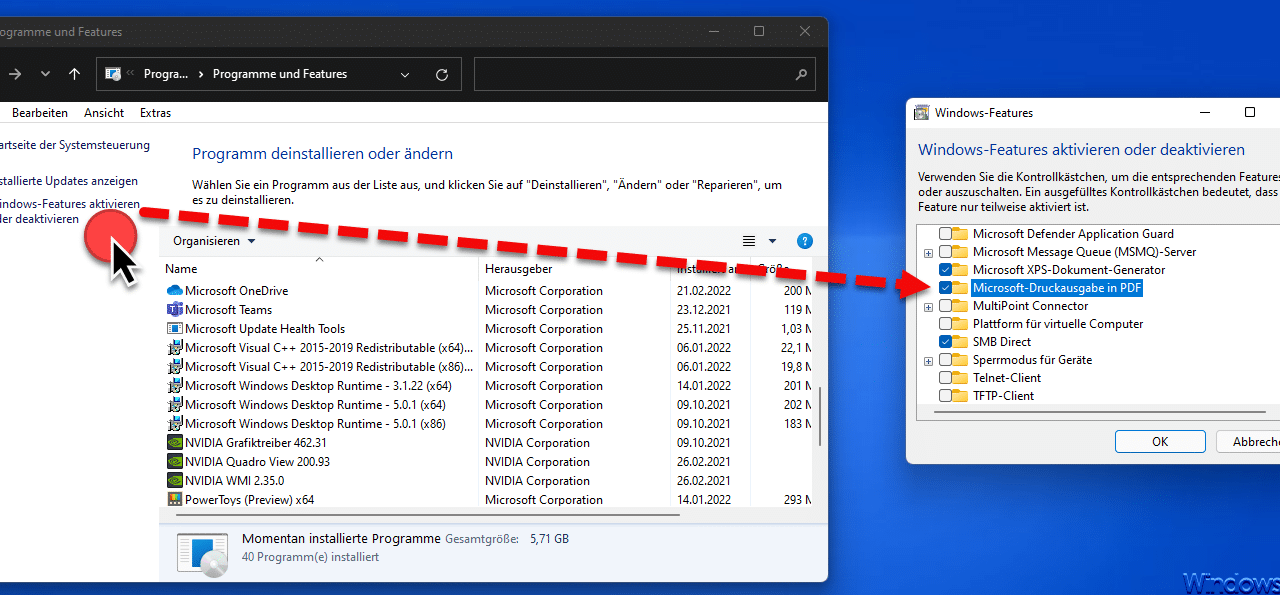Click the Microsoft Teams program icon
The image size is (1280, 595).
coord(175,310)
